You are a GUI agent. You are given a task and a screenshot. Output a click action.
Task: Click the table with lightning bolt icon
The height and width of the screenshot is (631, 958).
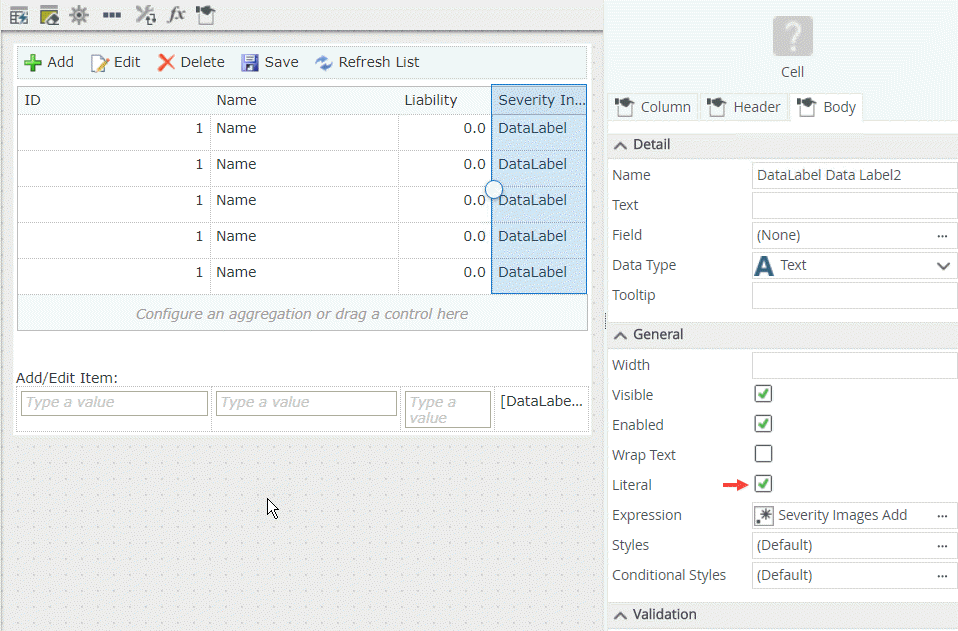coord(19,15)
